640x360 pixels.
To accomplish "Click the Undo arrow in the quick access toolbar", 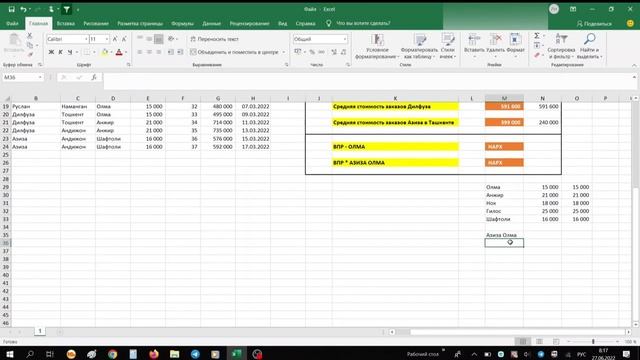I will pyautogui.click(x=23, y=9).
